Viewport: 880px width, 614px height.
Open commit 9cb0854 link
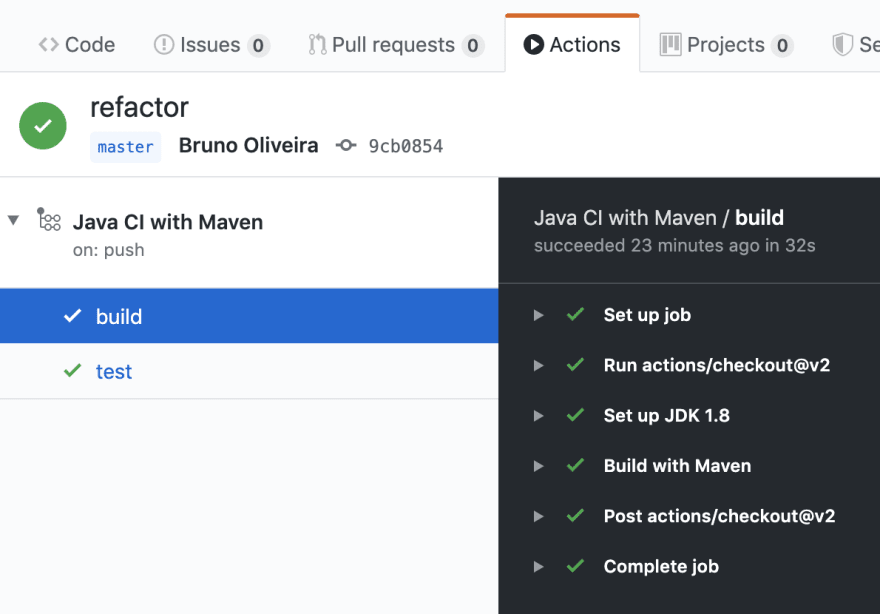pyautogui.click(x=406, y=146)
